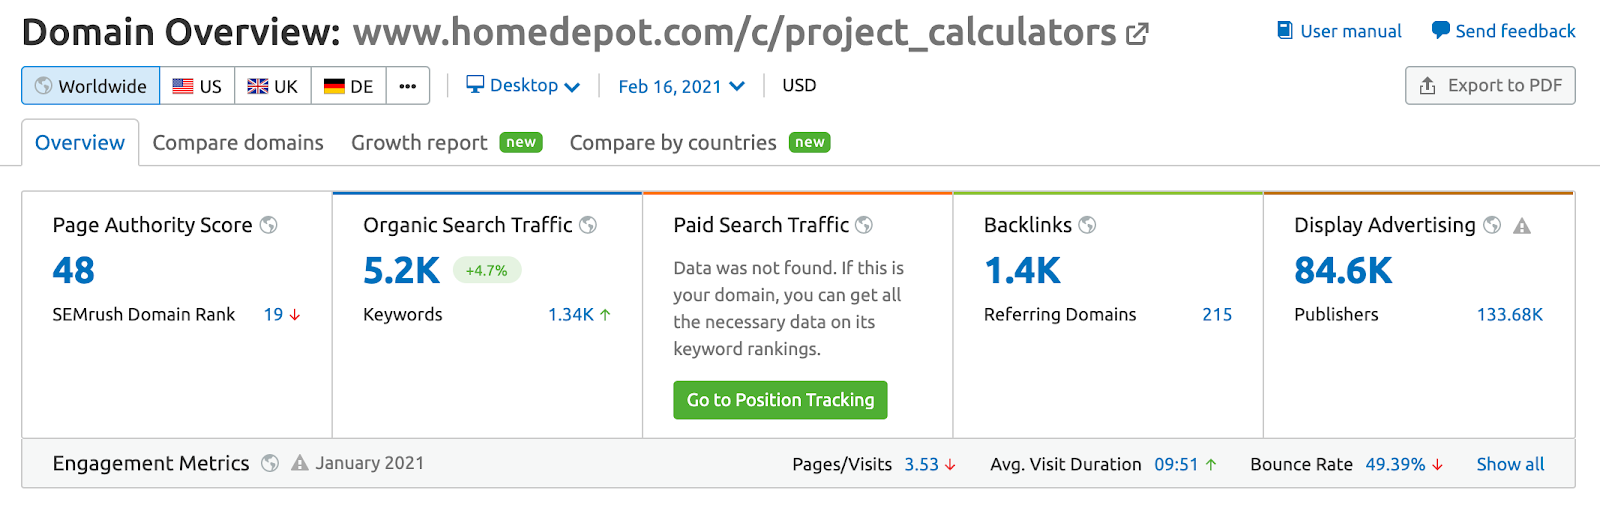Viewport: 1600px width, 508px height.
Task: Expand more countries with ellipsis button
Action: point(408,86)
